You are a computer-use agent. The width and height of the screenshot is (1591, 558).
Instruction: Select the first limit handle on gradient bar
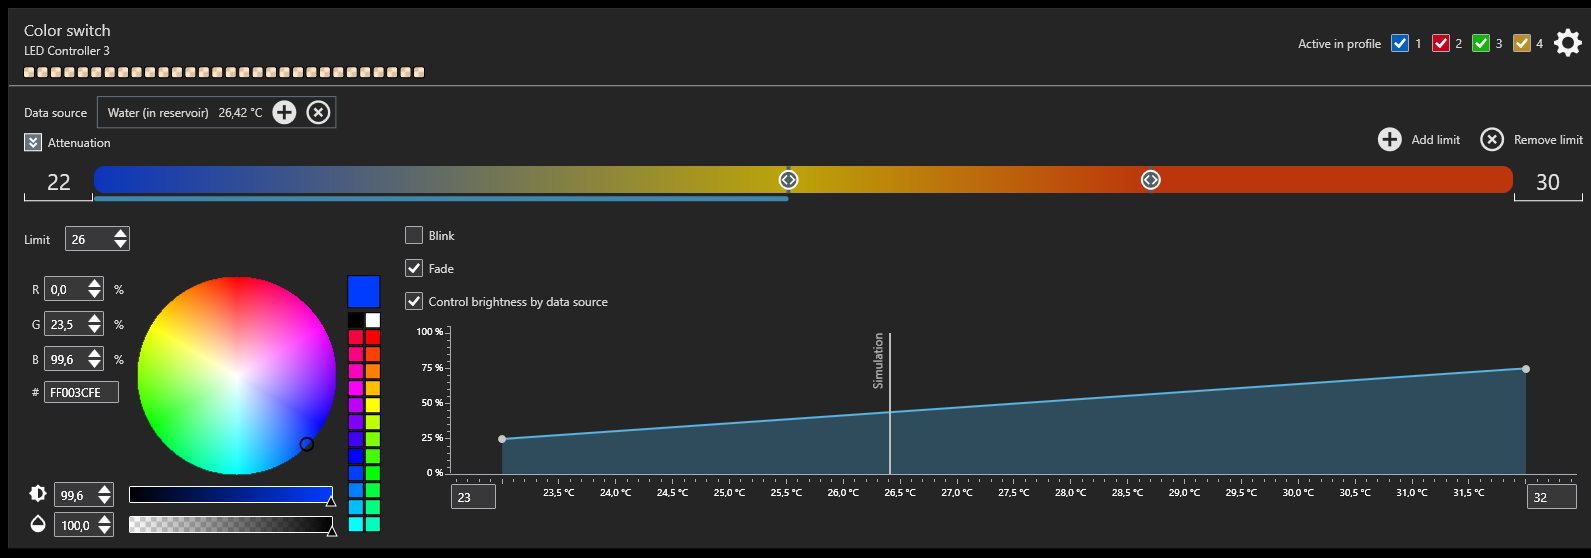[788, 180]
